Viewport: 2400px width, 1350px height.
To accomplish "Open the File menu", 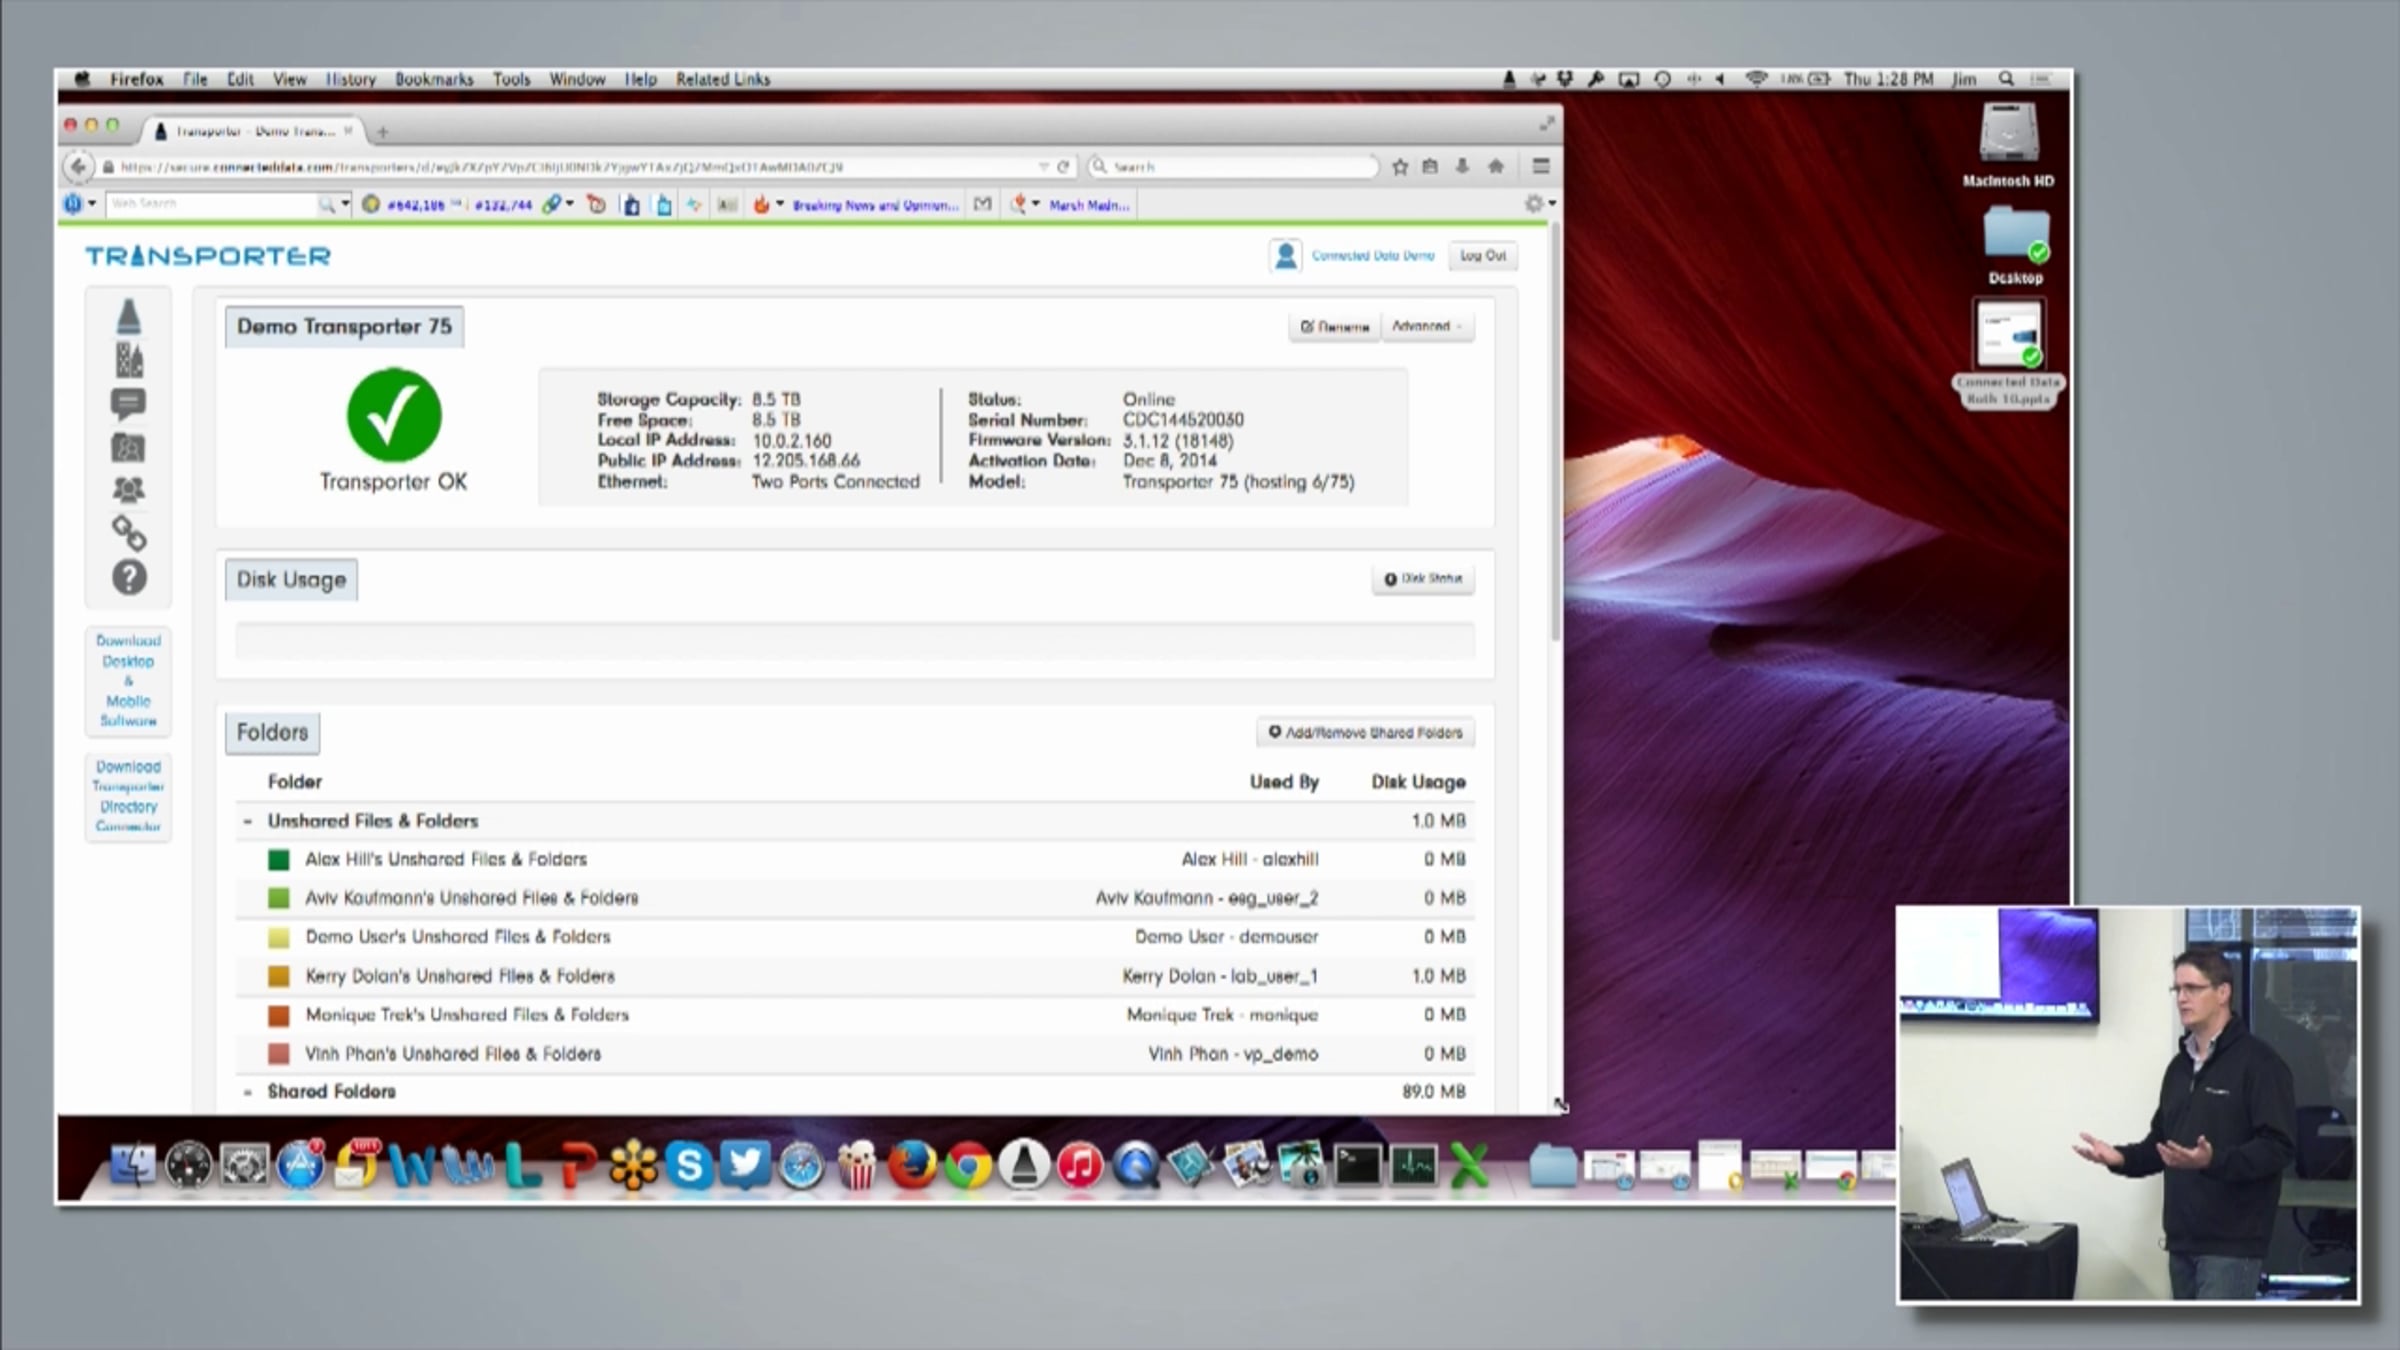I will tap(195, 79).
